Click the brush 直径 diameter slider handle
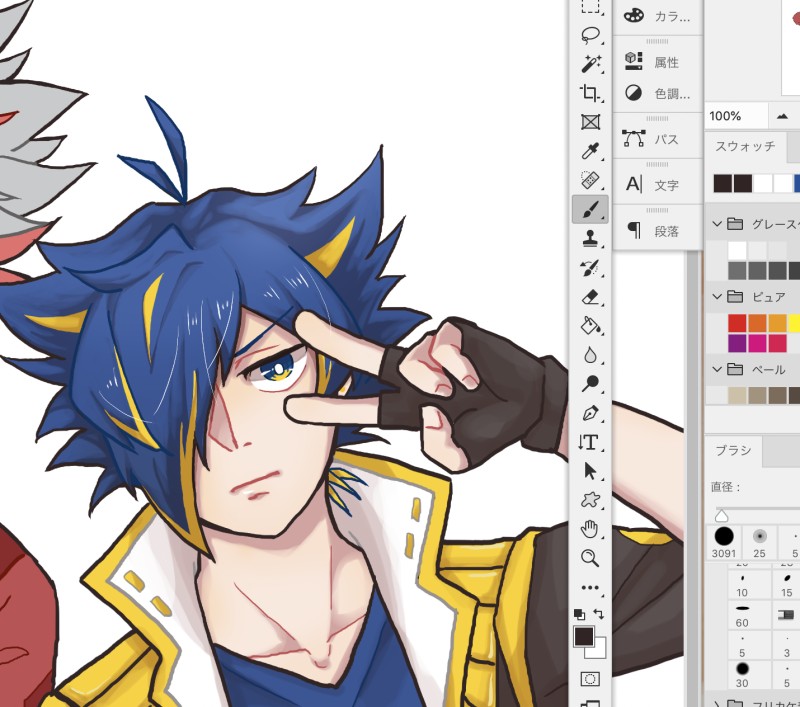 tap(721, 516)
